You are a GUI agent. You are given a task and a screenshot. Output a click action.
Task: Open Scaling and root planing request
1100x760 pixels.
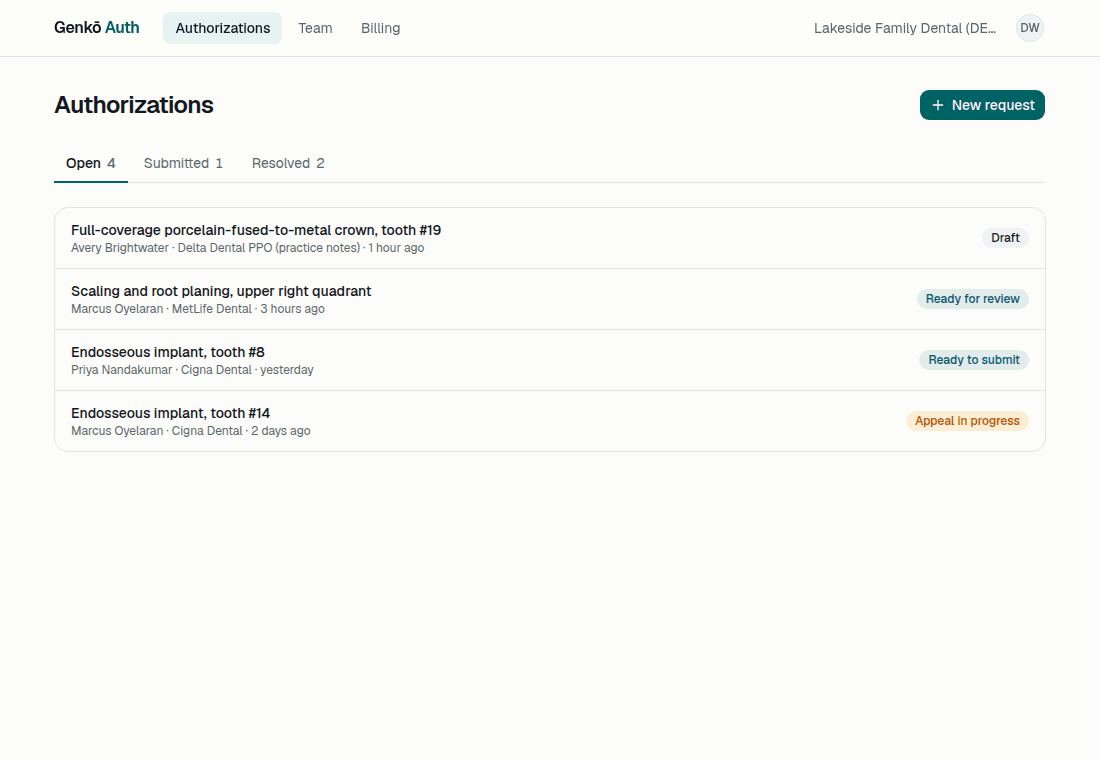(550, 299)
